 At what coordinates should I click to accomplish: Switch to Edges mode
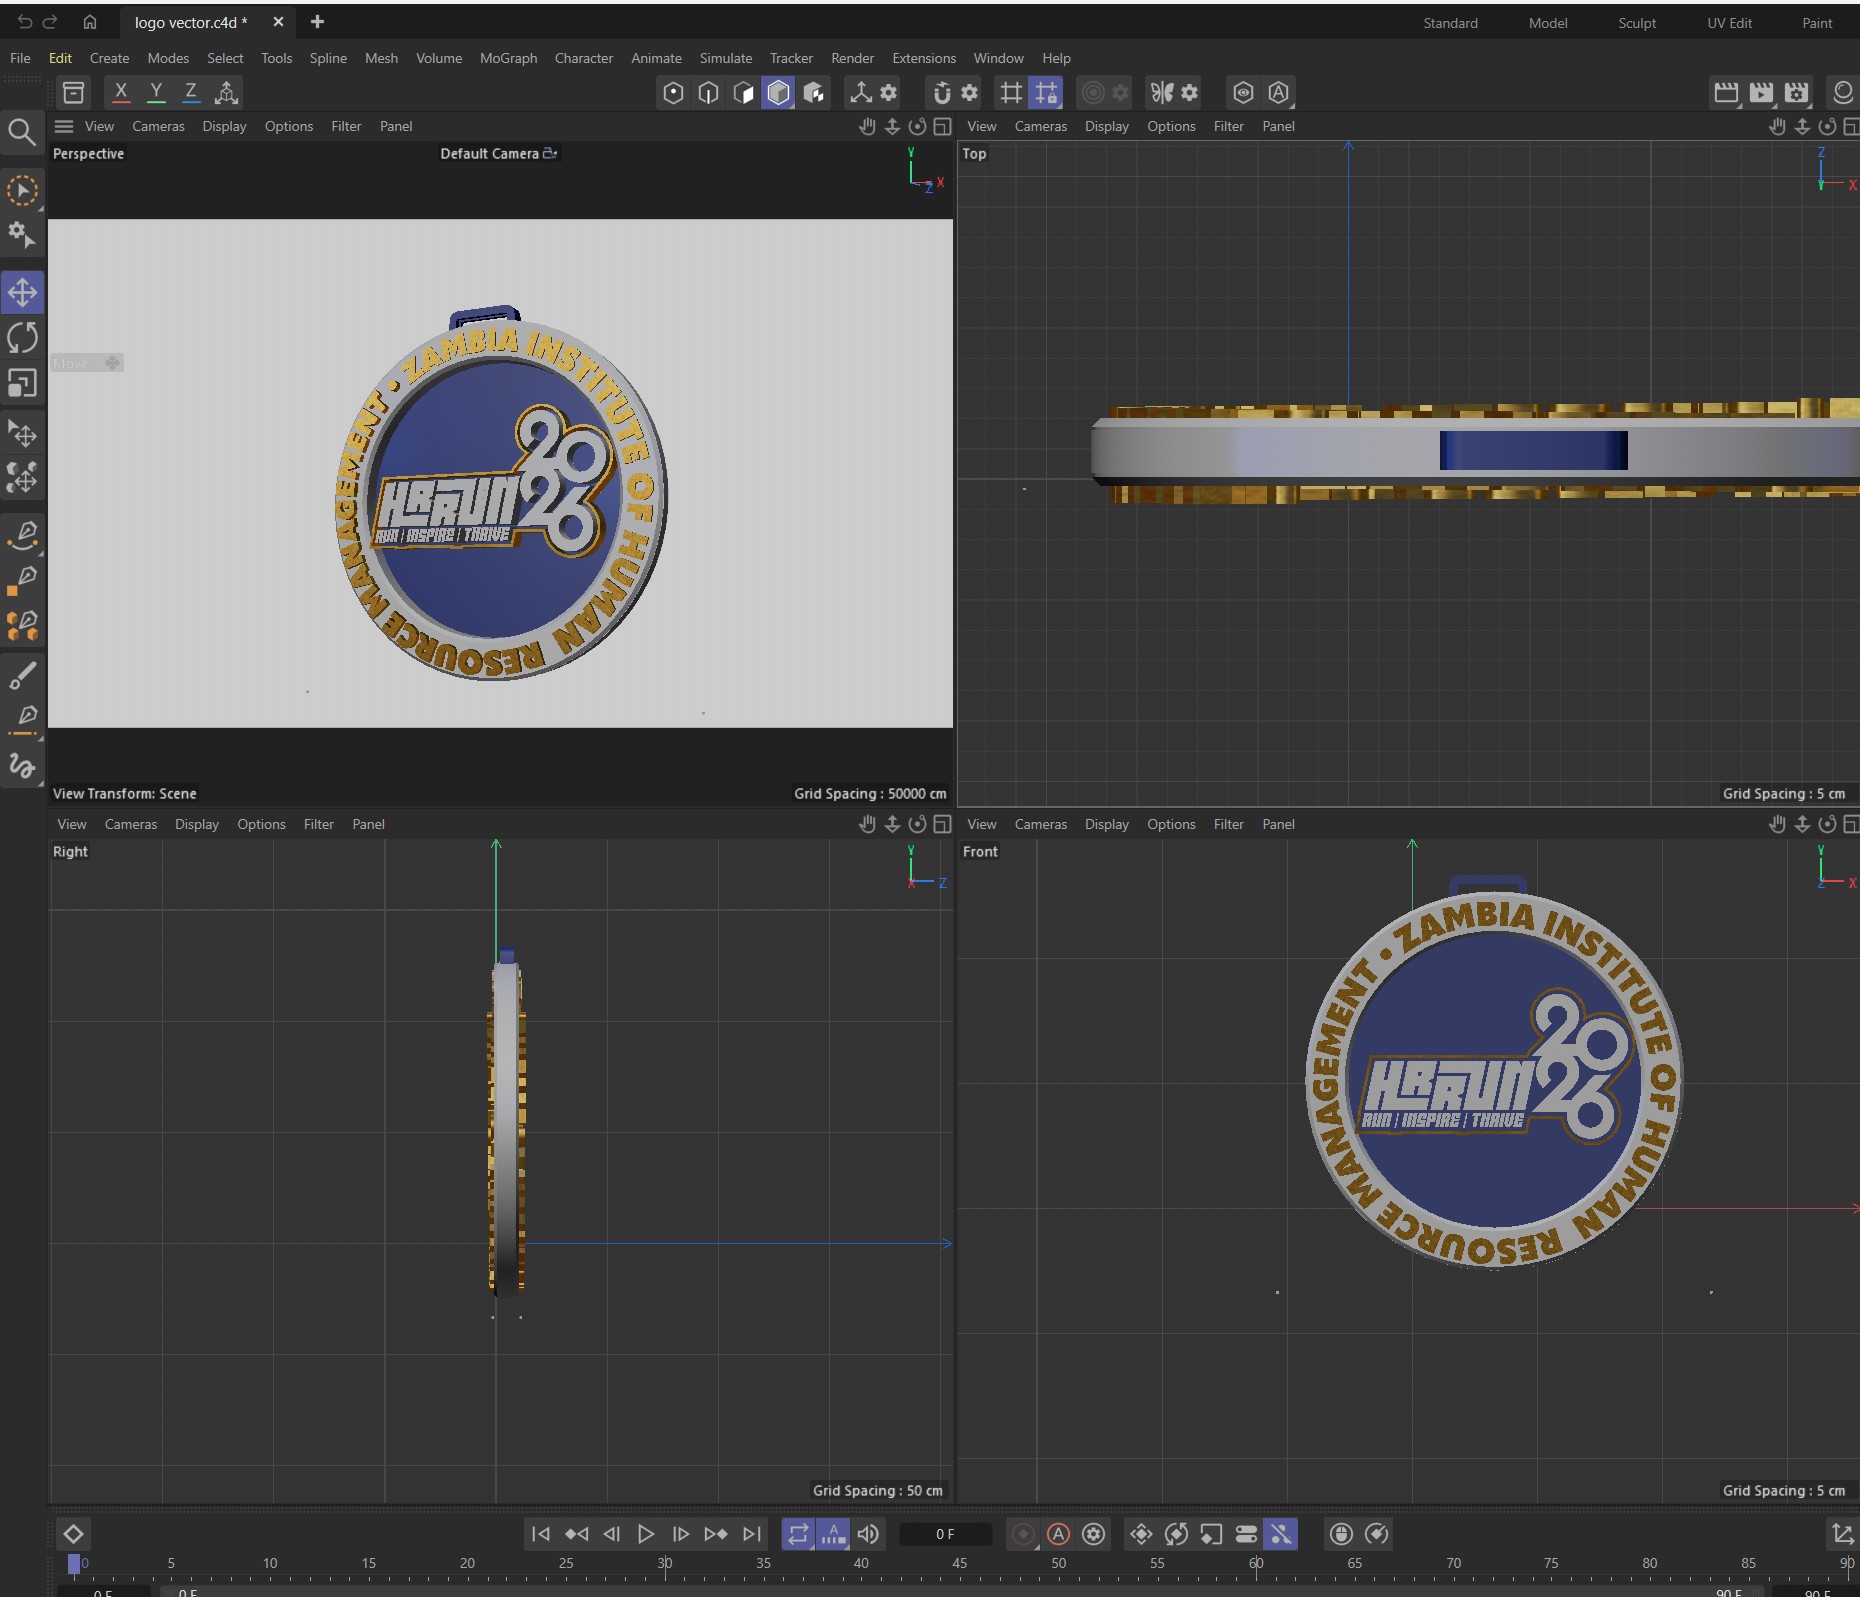pos(708,93)
